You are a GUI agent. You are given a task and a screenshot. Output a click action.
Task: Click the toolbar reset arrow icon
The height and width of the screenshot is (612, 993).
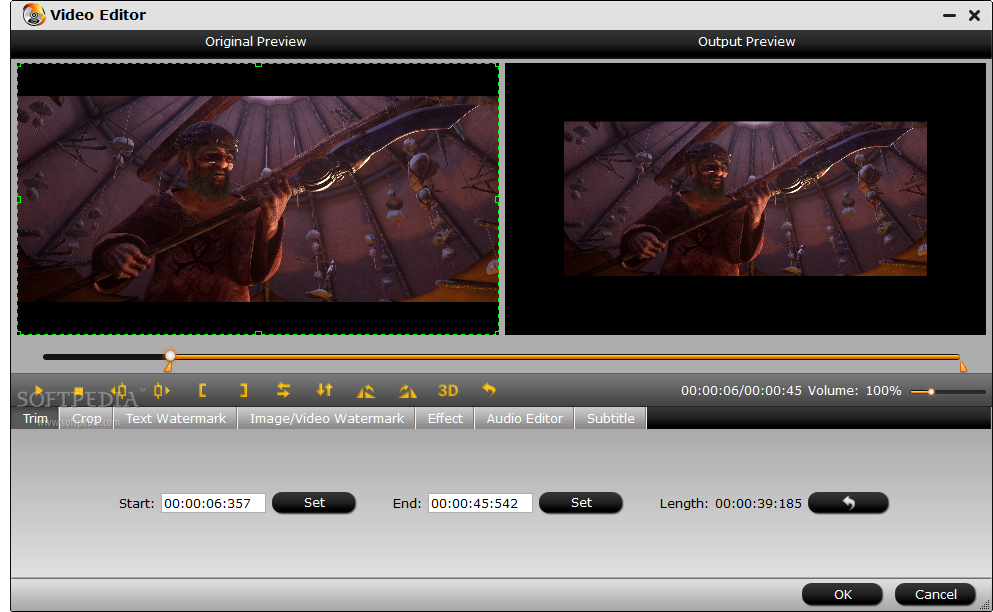(x=489, y=390)
